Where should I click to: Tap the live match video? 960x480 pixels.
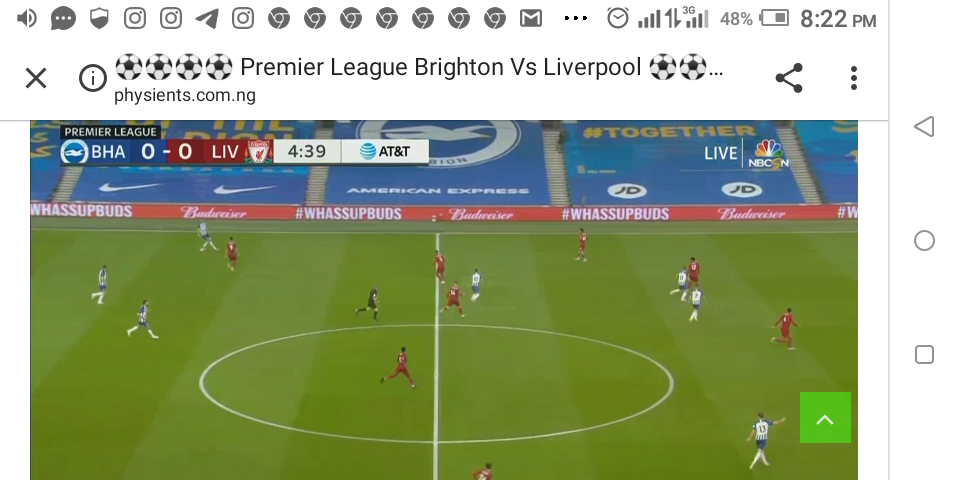pyautogui.click(x=444, y=300)
